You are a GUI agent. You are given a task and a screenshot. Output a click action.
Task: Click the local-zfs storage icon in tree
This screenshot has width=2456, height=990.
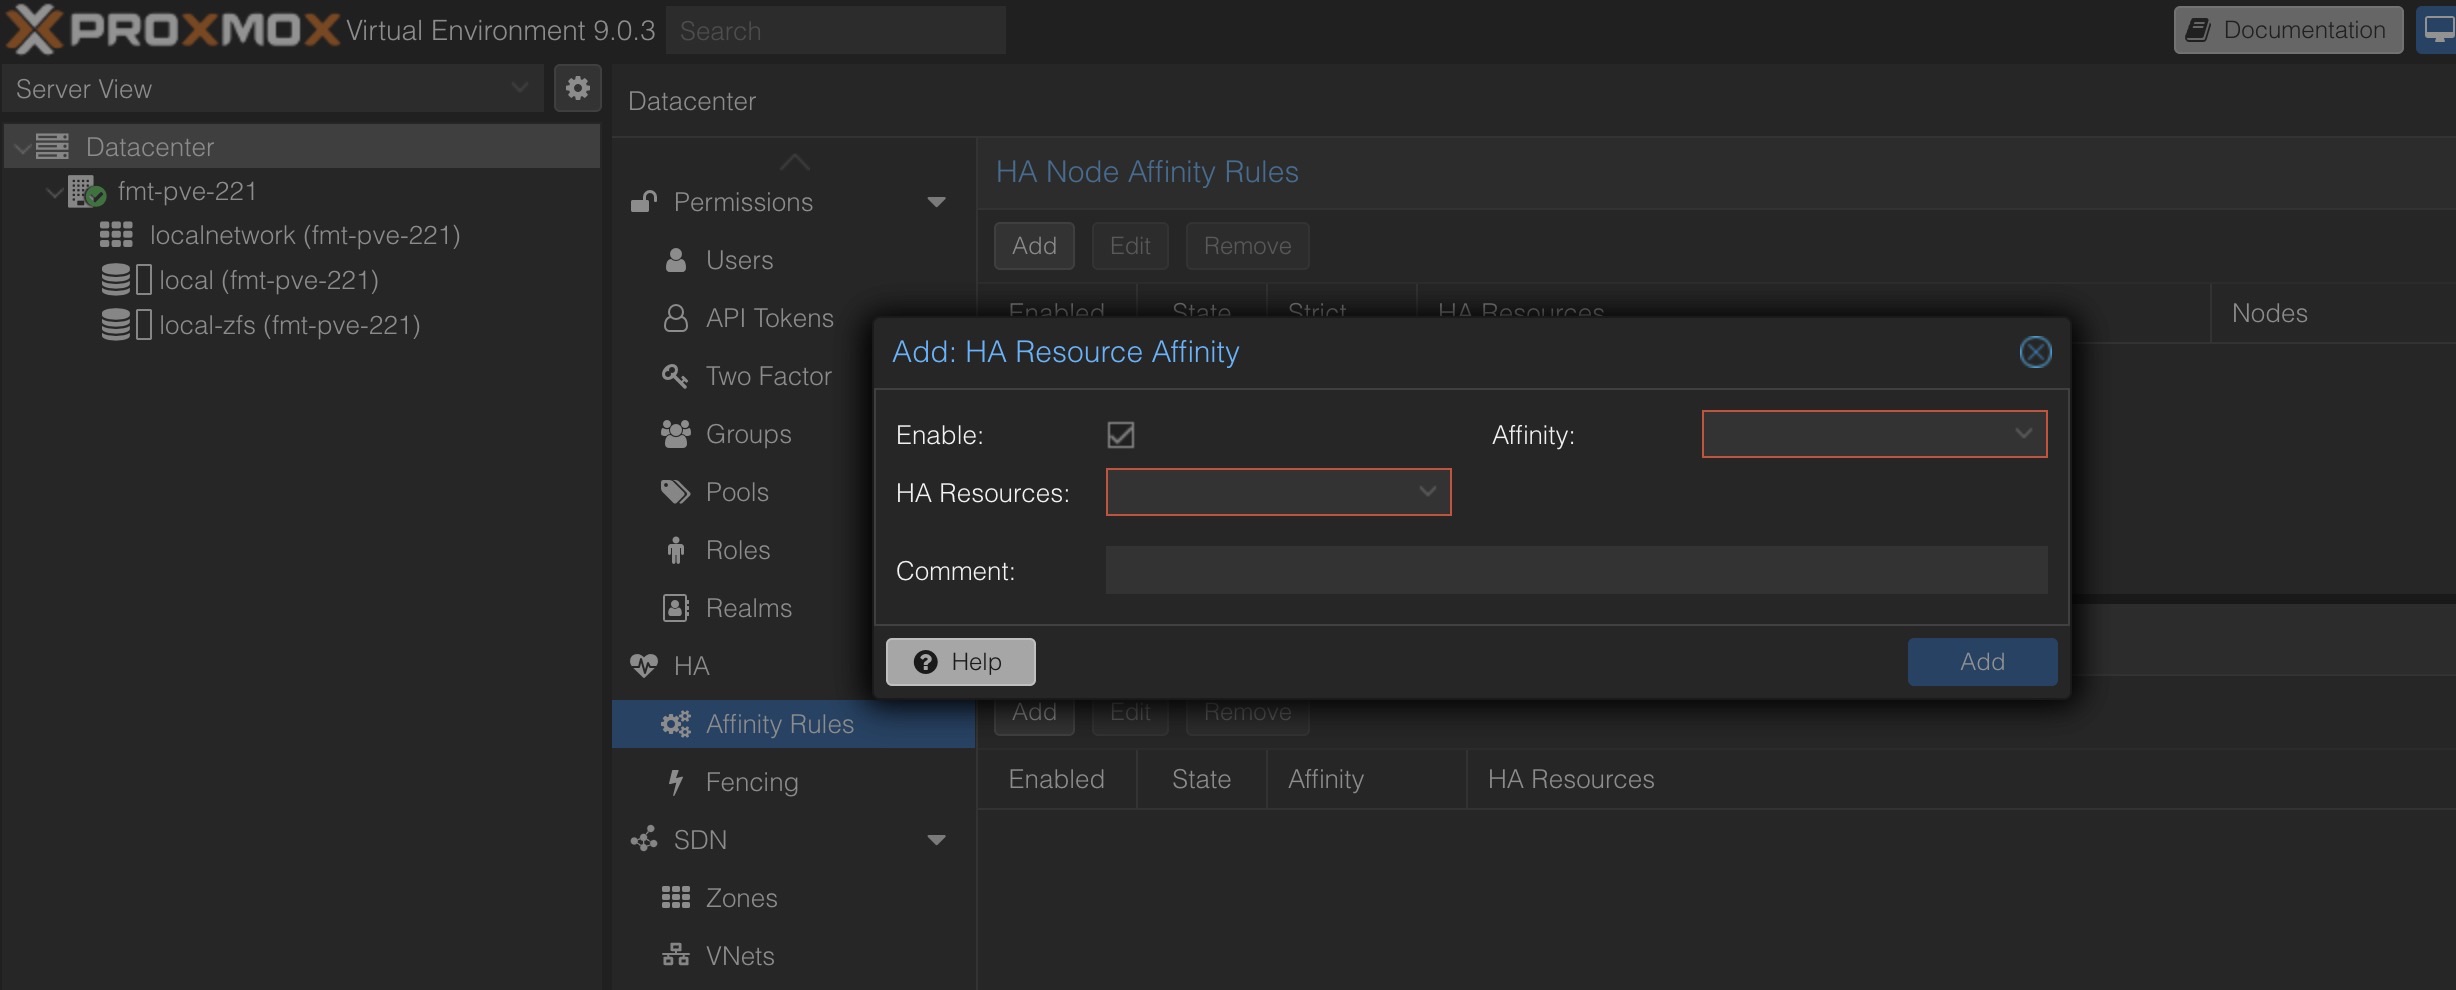[x=117, y=325]
